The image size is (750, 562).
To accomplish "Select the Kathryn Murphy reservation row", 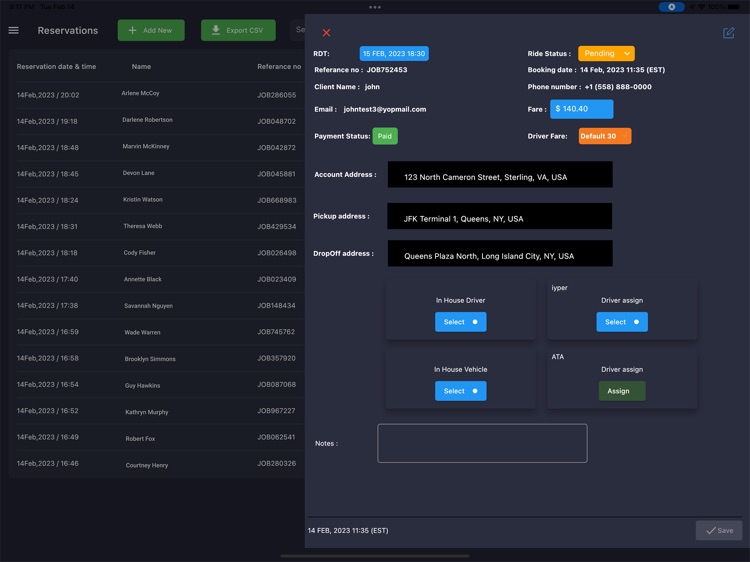I will (157, 411).
